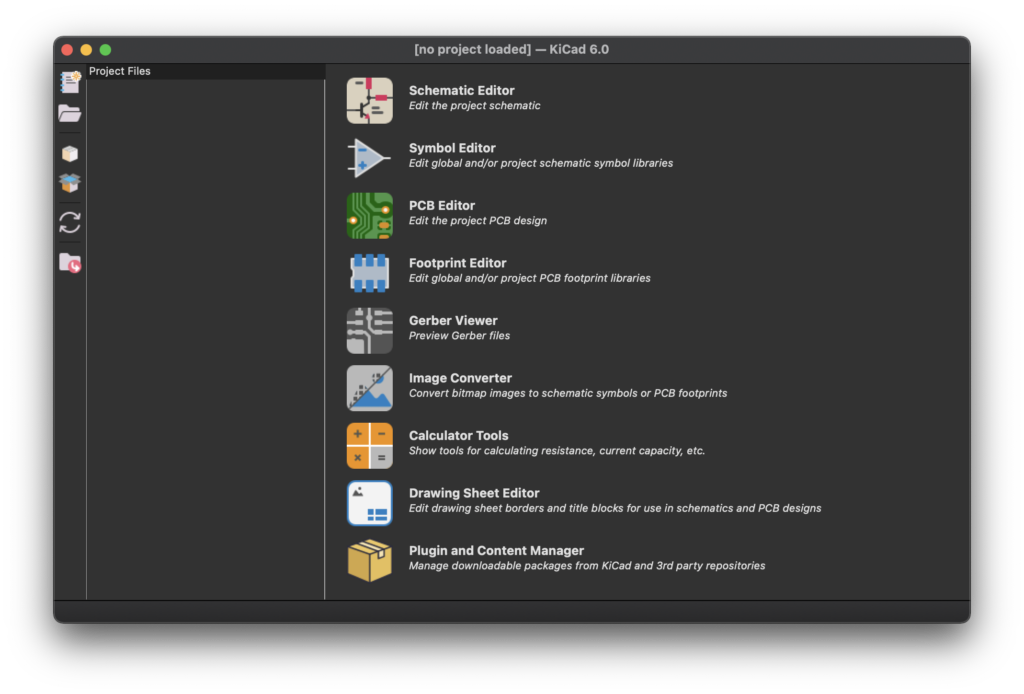
Task: Click 'Preview Gerber files' description
Action: (460, 336)
